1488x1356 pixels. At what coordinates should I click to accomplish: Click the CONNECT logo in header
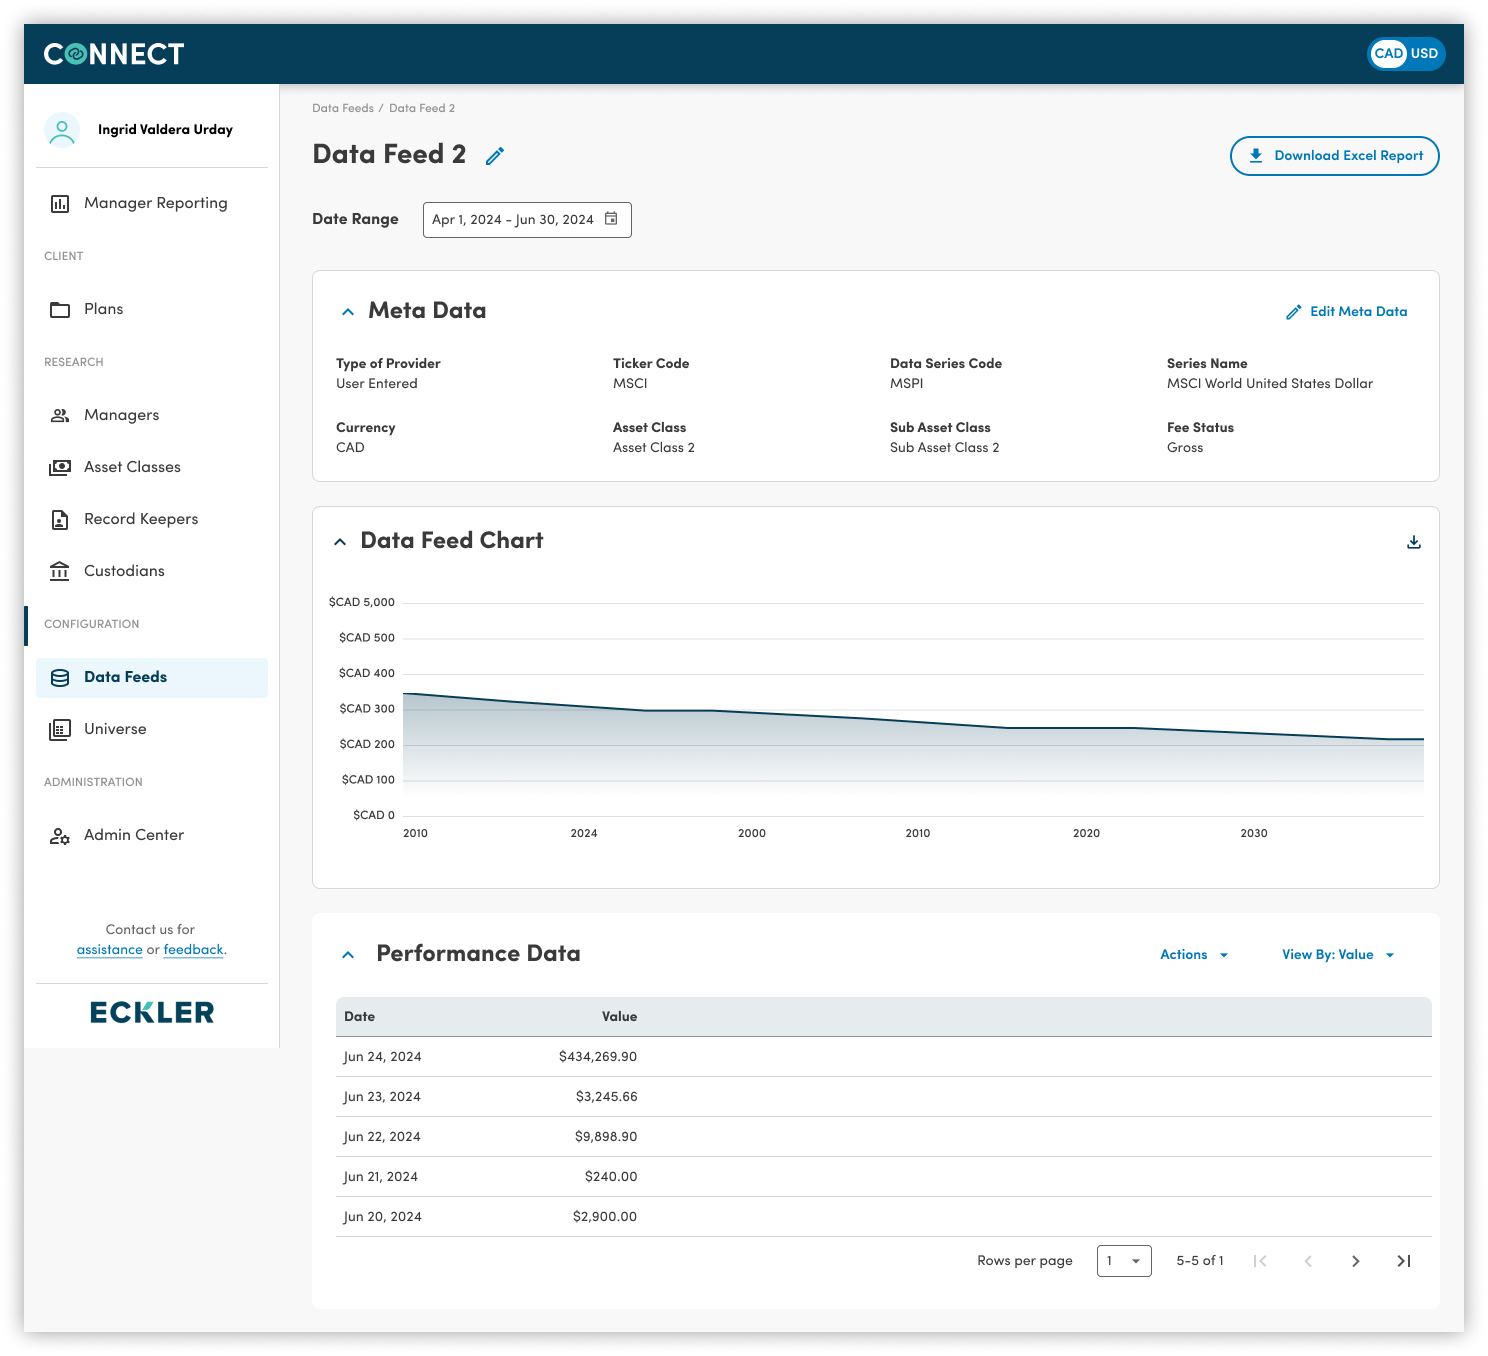click(114, 54)
